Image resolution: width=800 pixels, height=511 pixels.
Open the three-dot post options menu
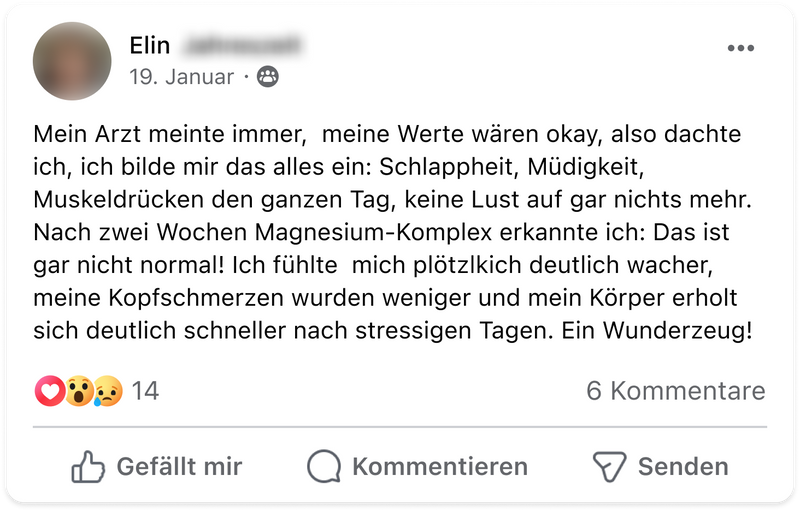point(740,48)
